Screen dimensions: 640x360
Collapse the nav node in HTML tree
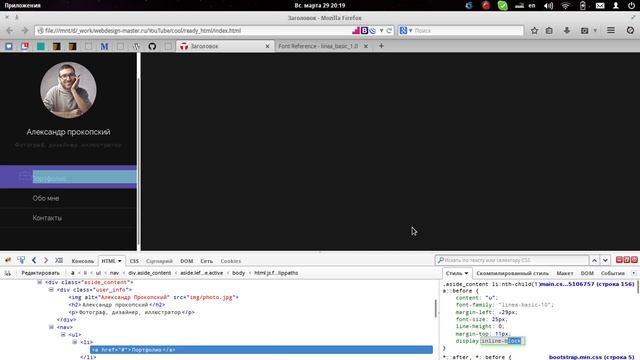coord(51,327)
